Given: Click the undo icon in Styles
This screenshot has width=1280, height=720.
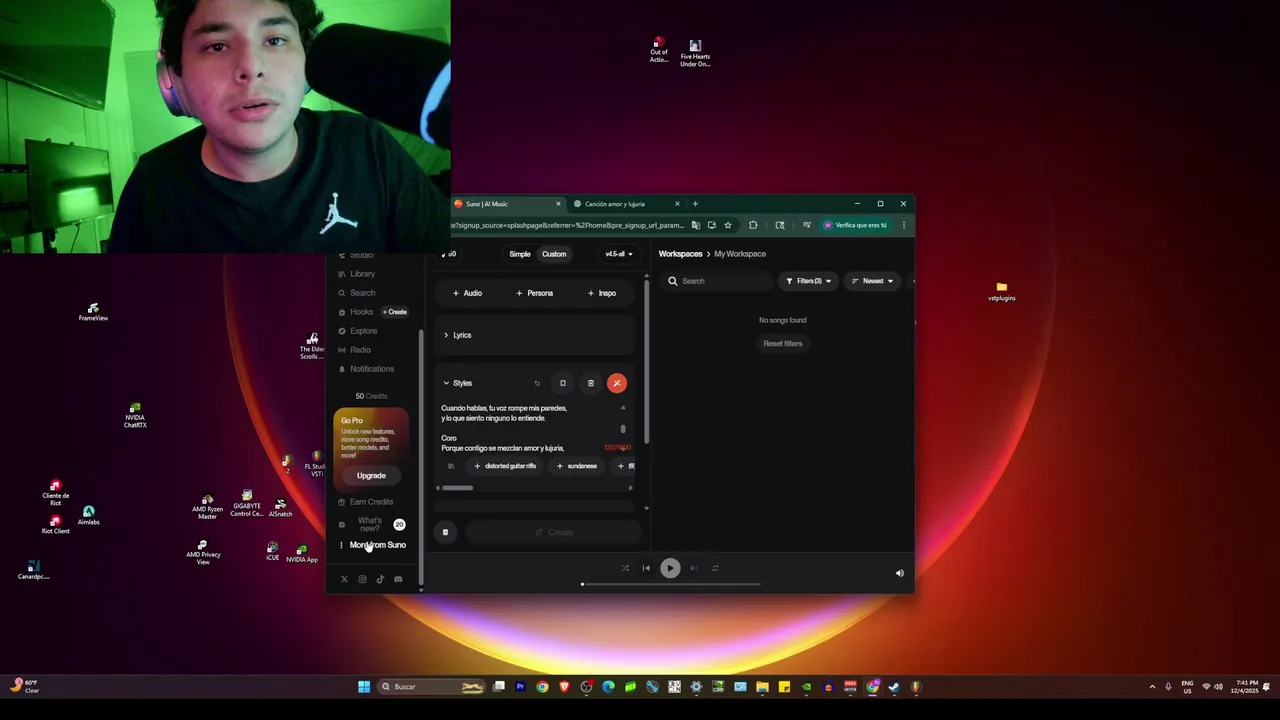Looking at the screenshot, I should (537, 383).
